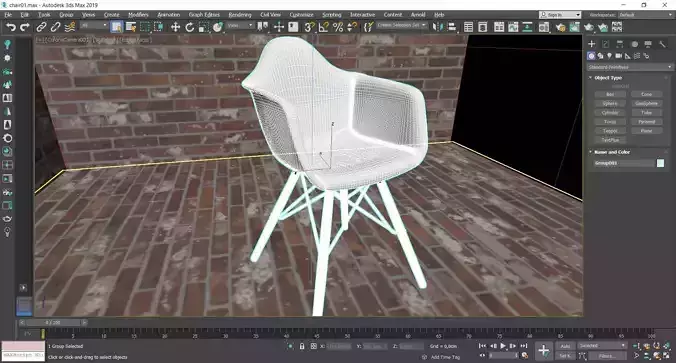Open key filter Selected dropdown
The height and width of the screenshot is (363, 676).
pyautogui.click(x=602, y=346)
